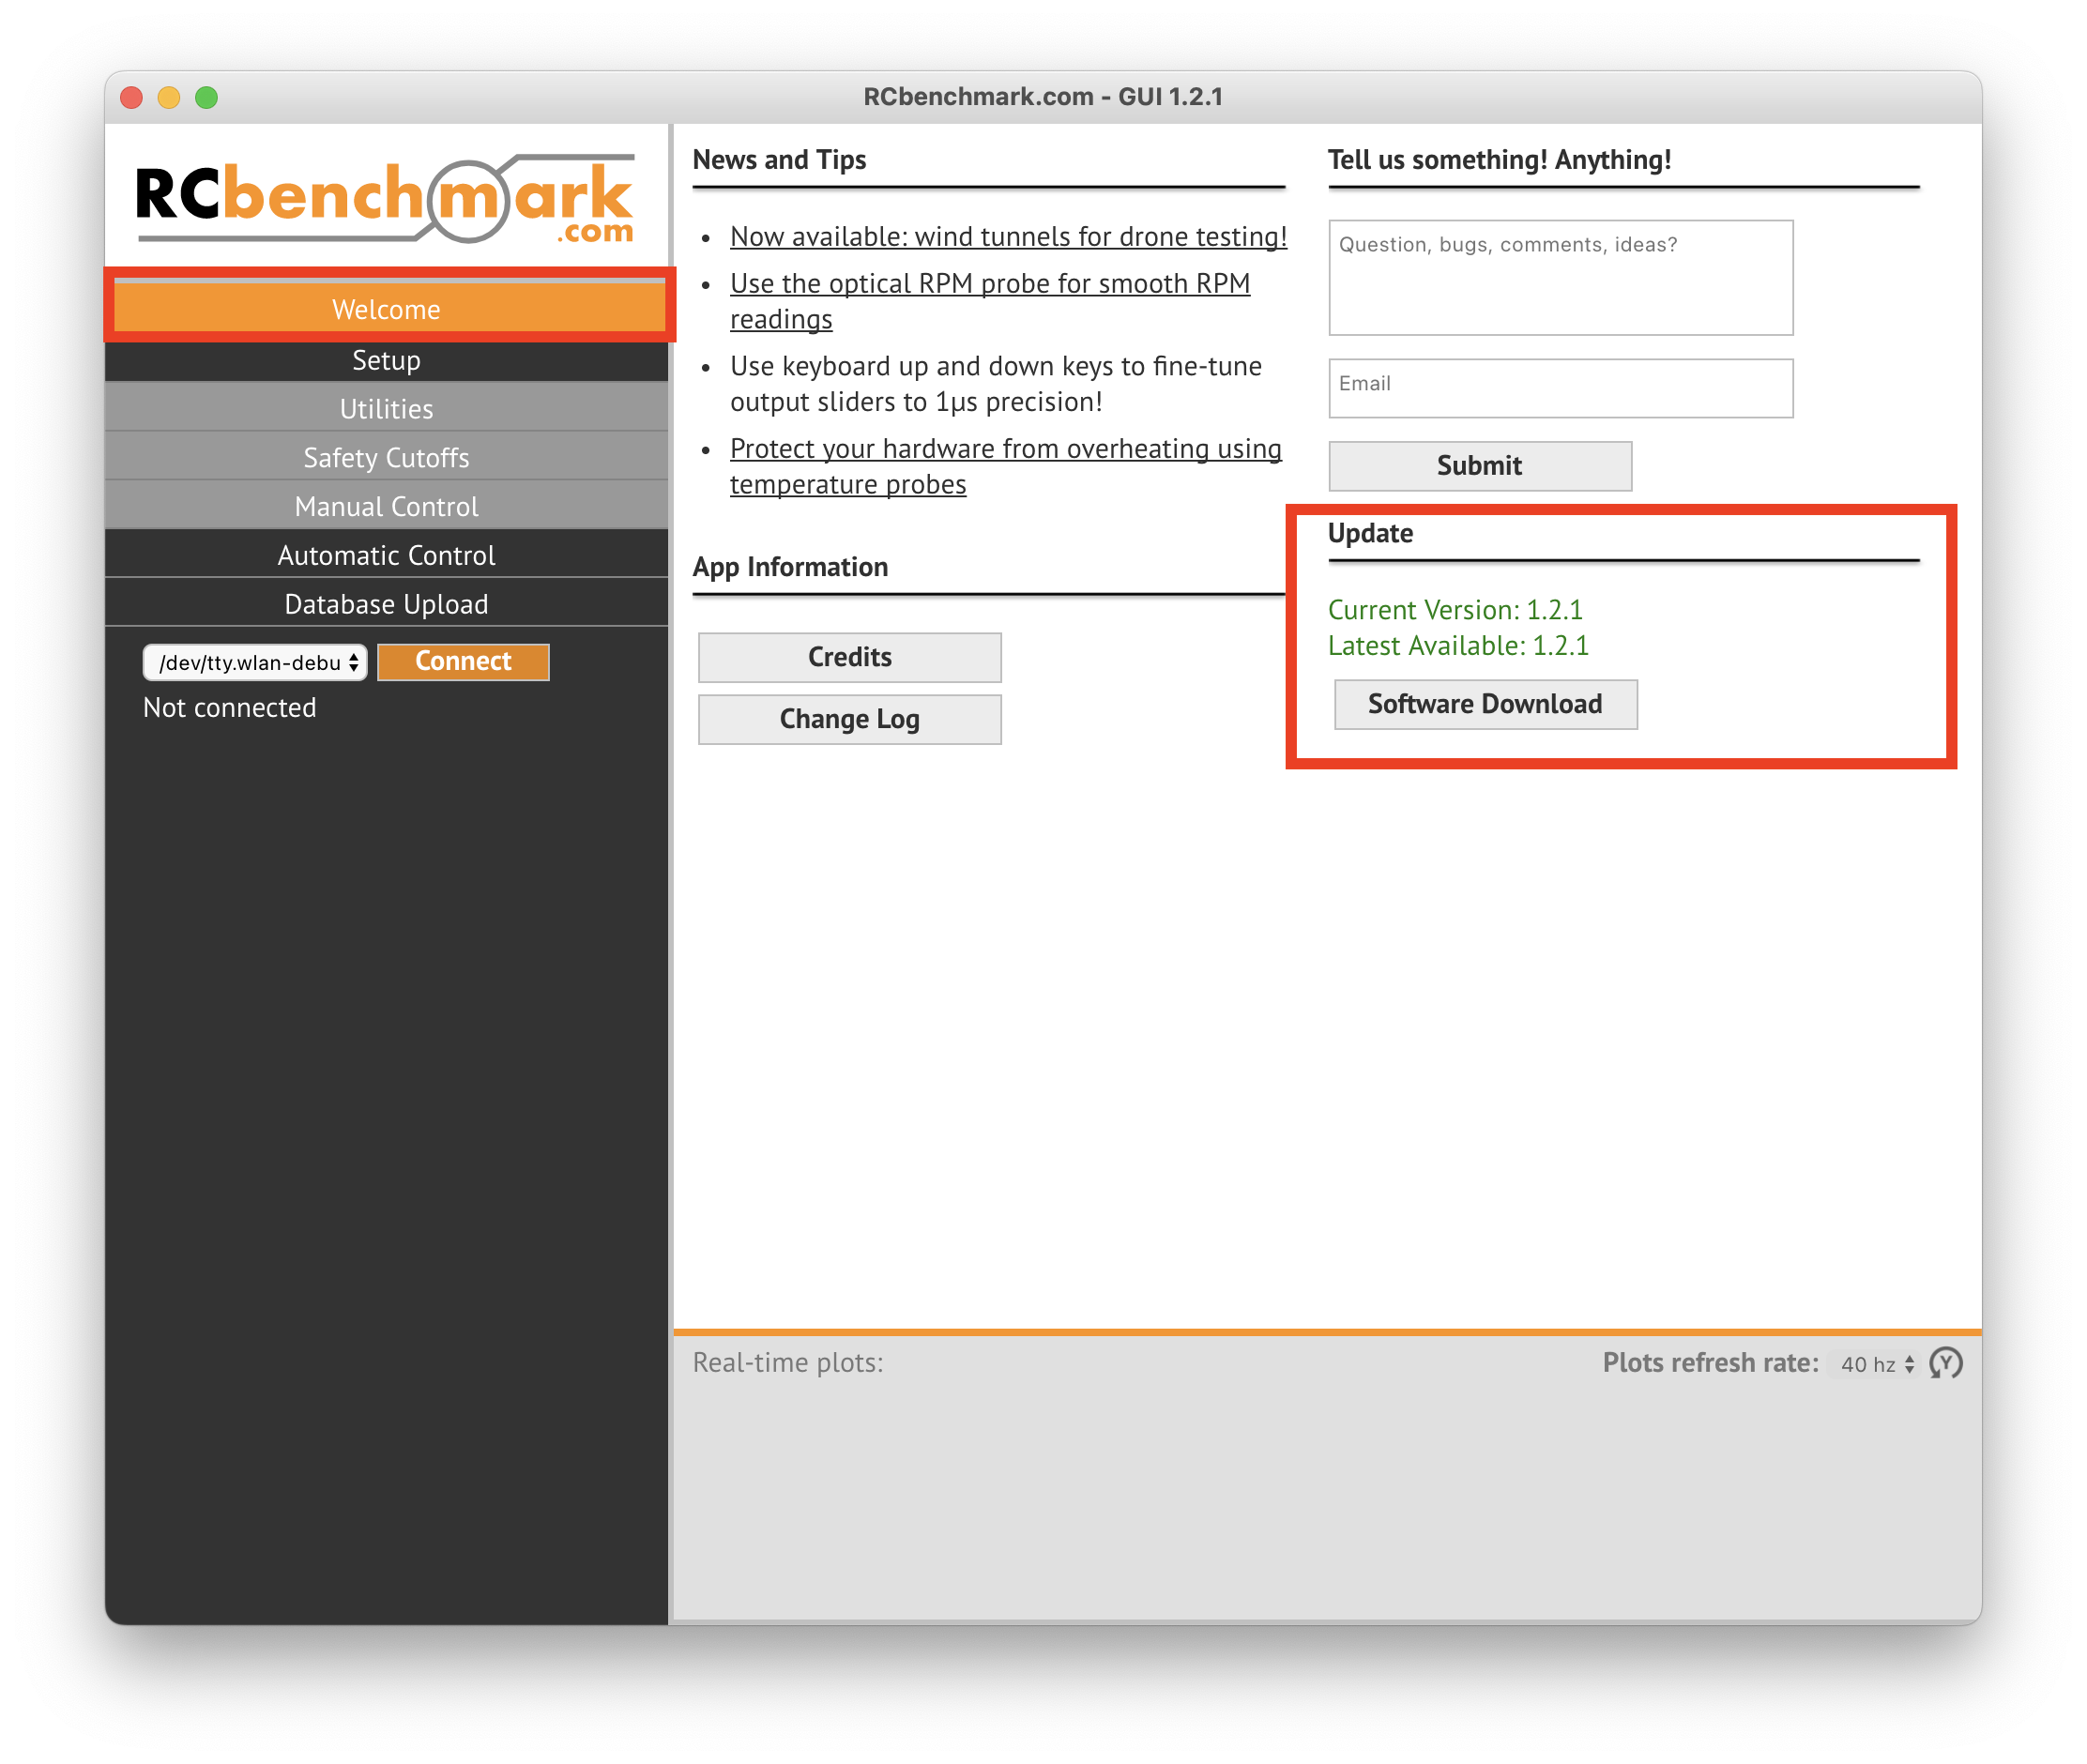Image resolution: width=2087 pixels, height=1764 pixels.
Task: Click the yellow minimize window button
Action: point(168,97)
